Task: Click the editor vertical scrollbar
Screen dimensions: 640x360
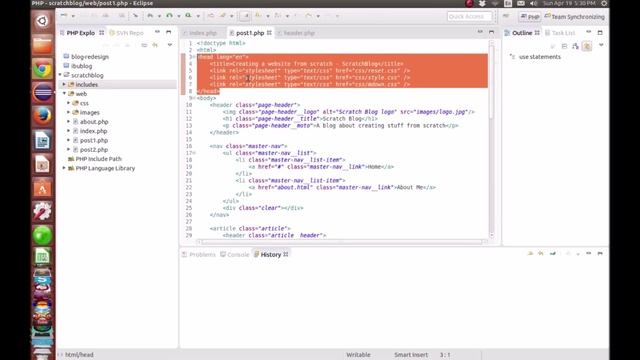Action: (491, 139)
